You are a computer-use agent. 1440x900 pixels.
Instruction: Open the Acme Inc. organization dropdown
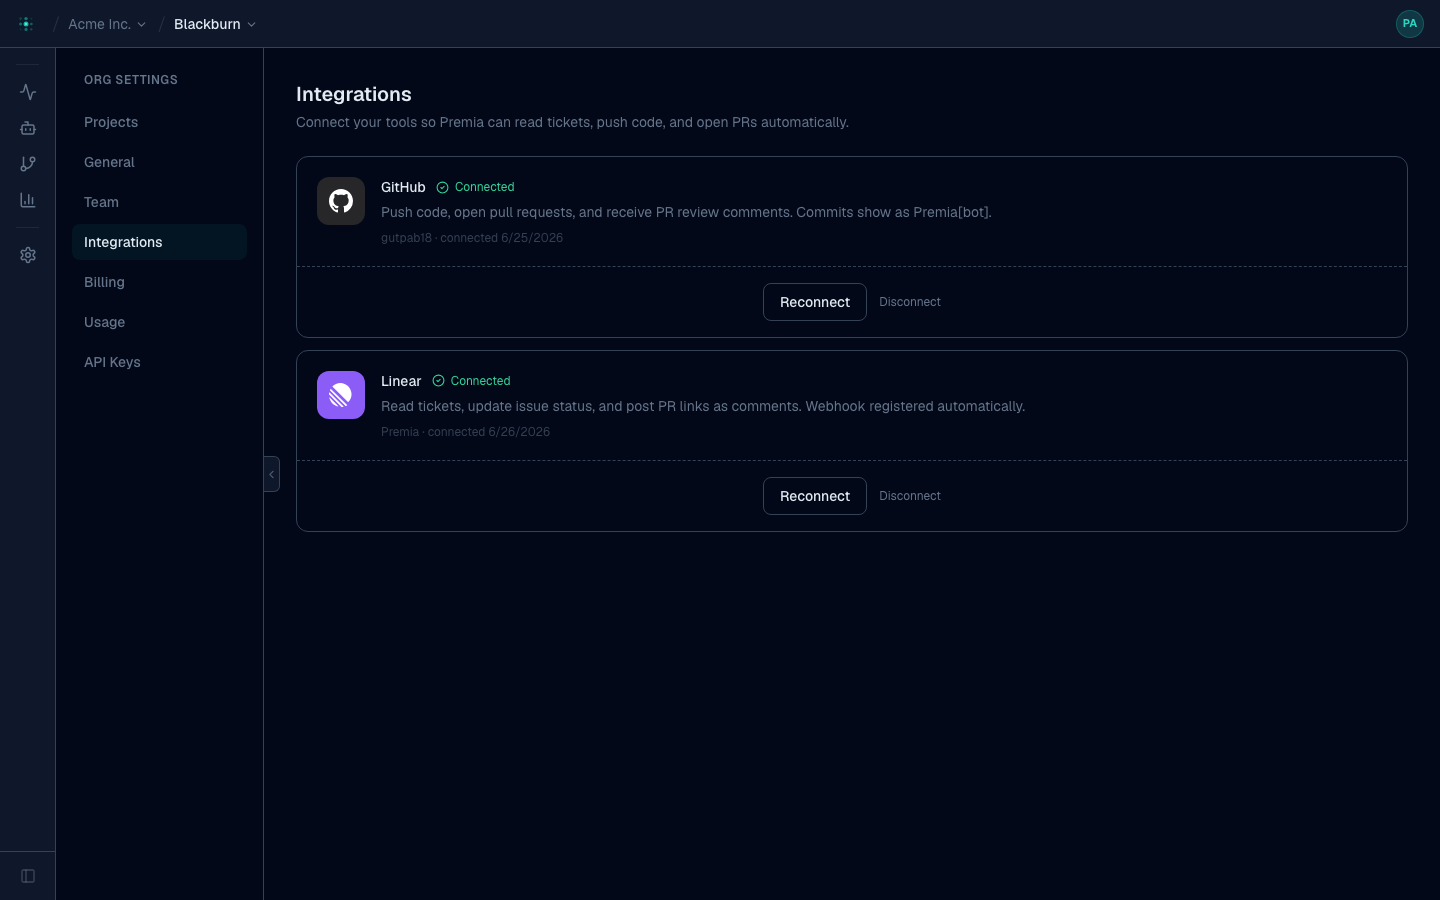(107, 24)
